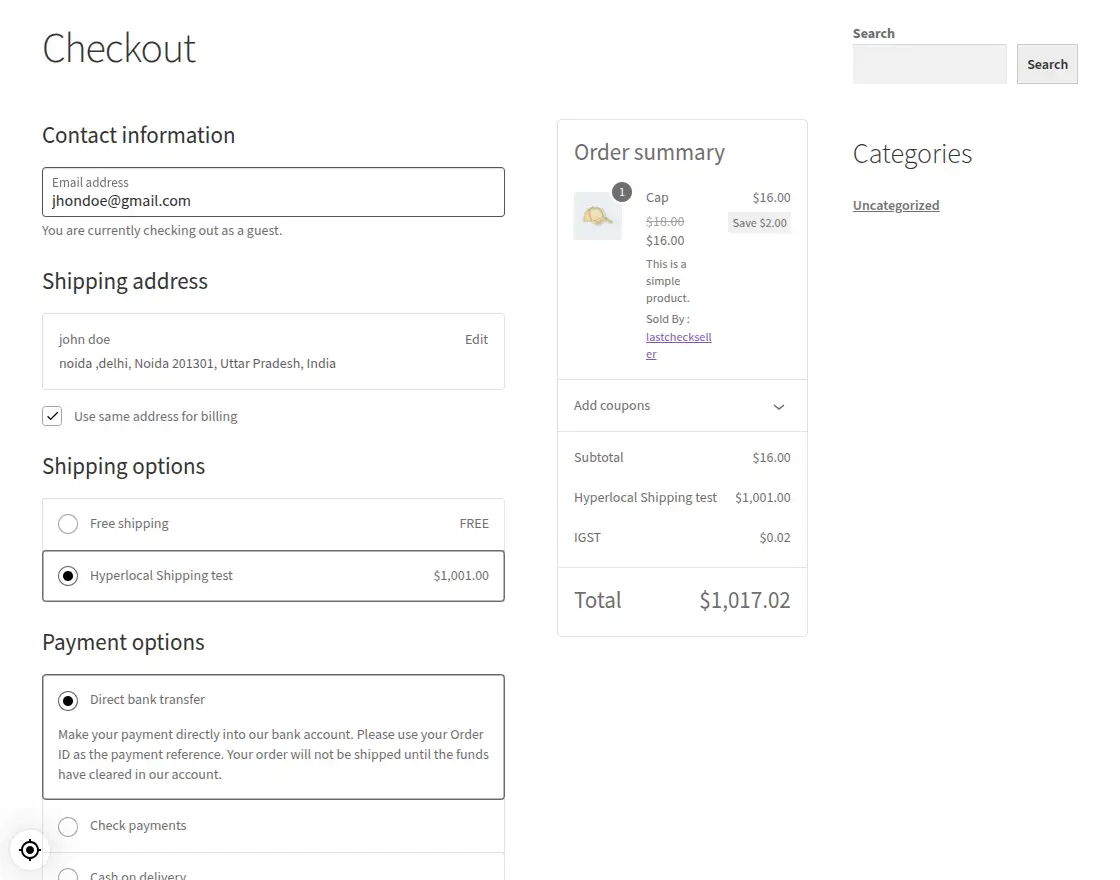The image size is (1120, 880).
Task: Click the FREE price label
Action: [x=474, y=524]
